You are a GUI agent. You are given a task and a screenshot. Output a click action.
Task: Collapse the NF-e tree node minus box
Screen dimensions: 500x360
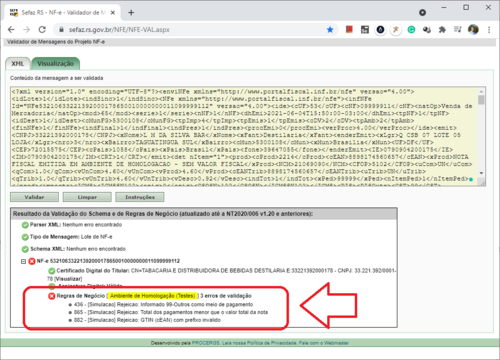pyautogui.click(x=23, y=261)
